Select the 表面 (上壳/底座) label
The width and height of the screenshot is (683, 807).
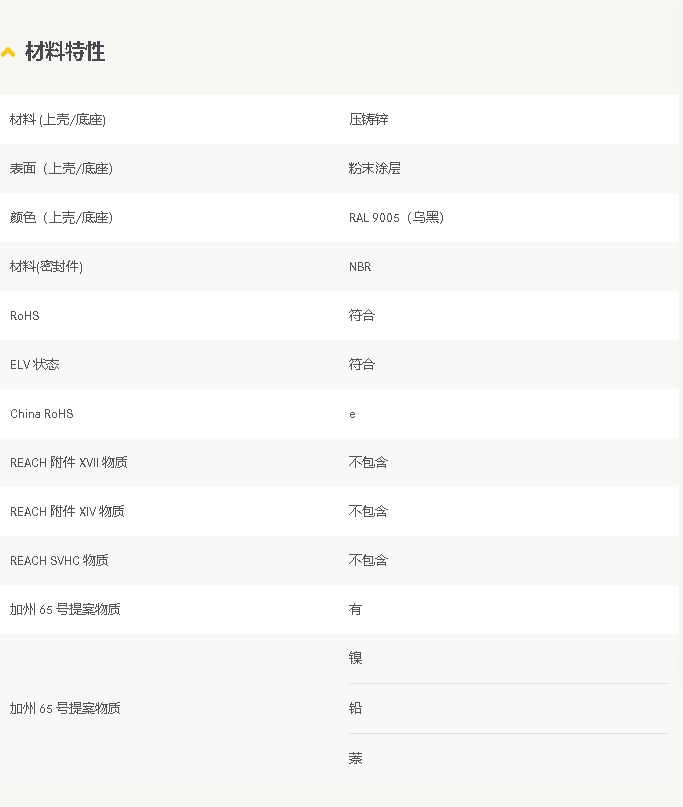(x=61, y=168)
